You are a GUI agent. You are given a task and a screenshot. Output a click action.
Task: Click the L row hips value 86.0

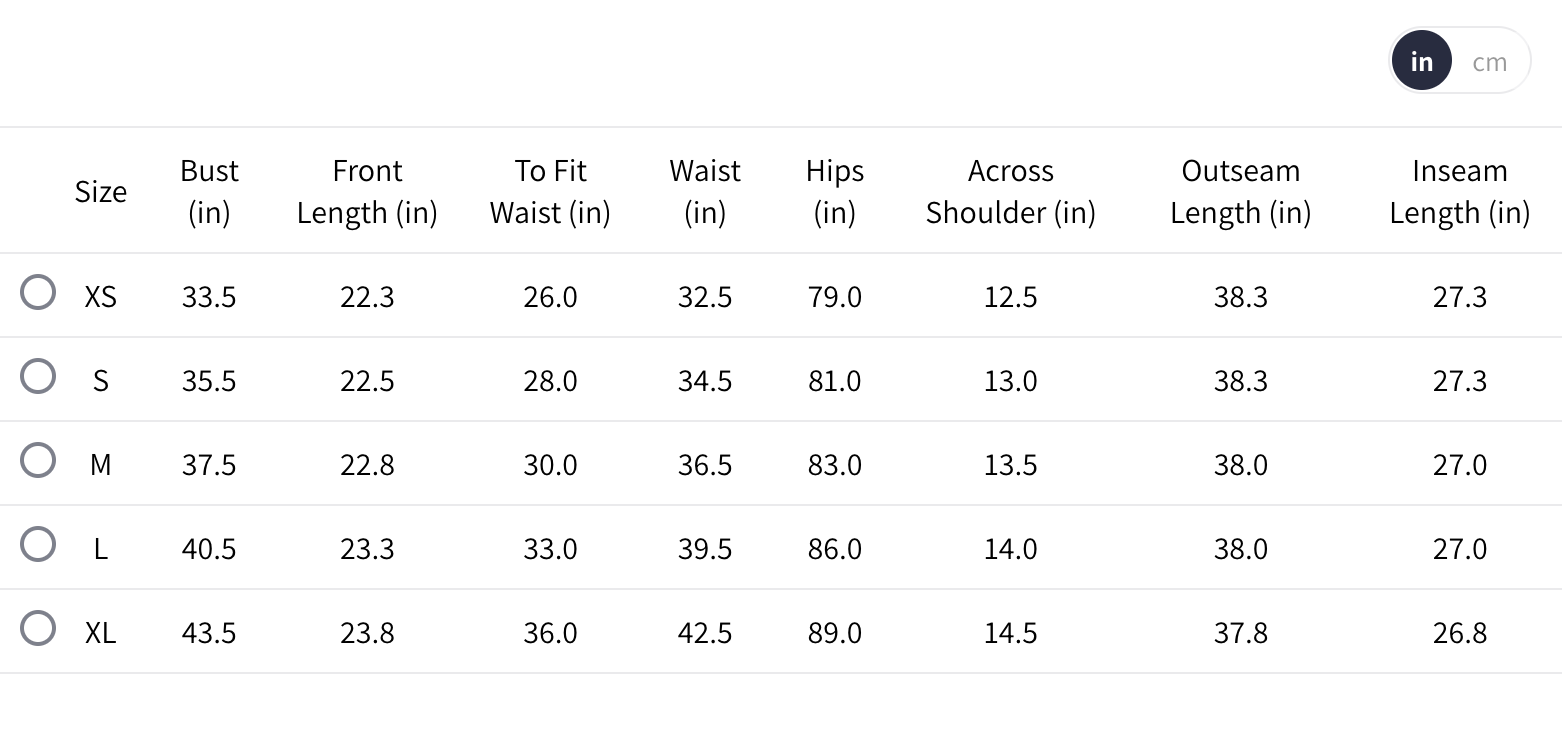(835, 549)
